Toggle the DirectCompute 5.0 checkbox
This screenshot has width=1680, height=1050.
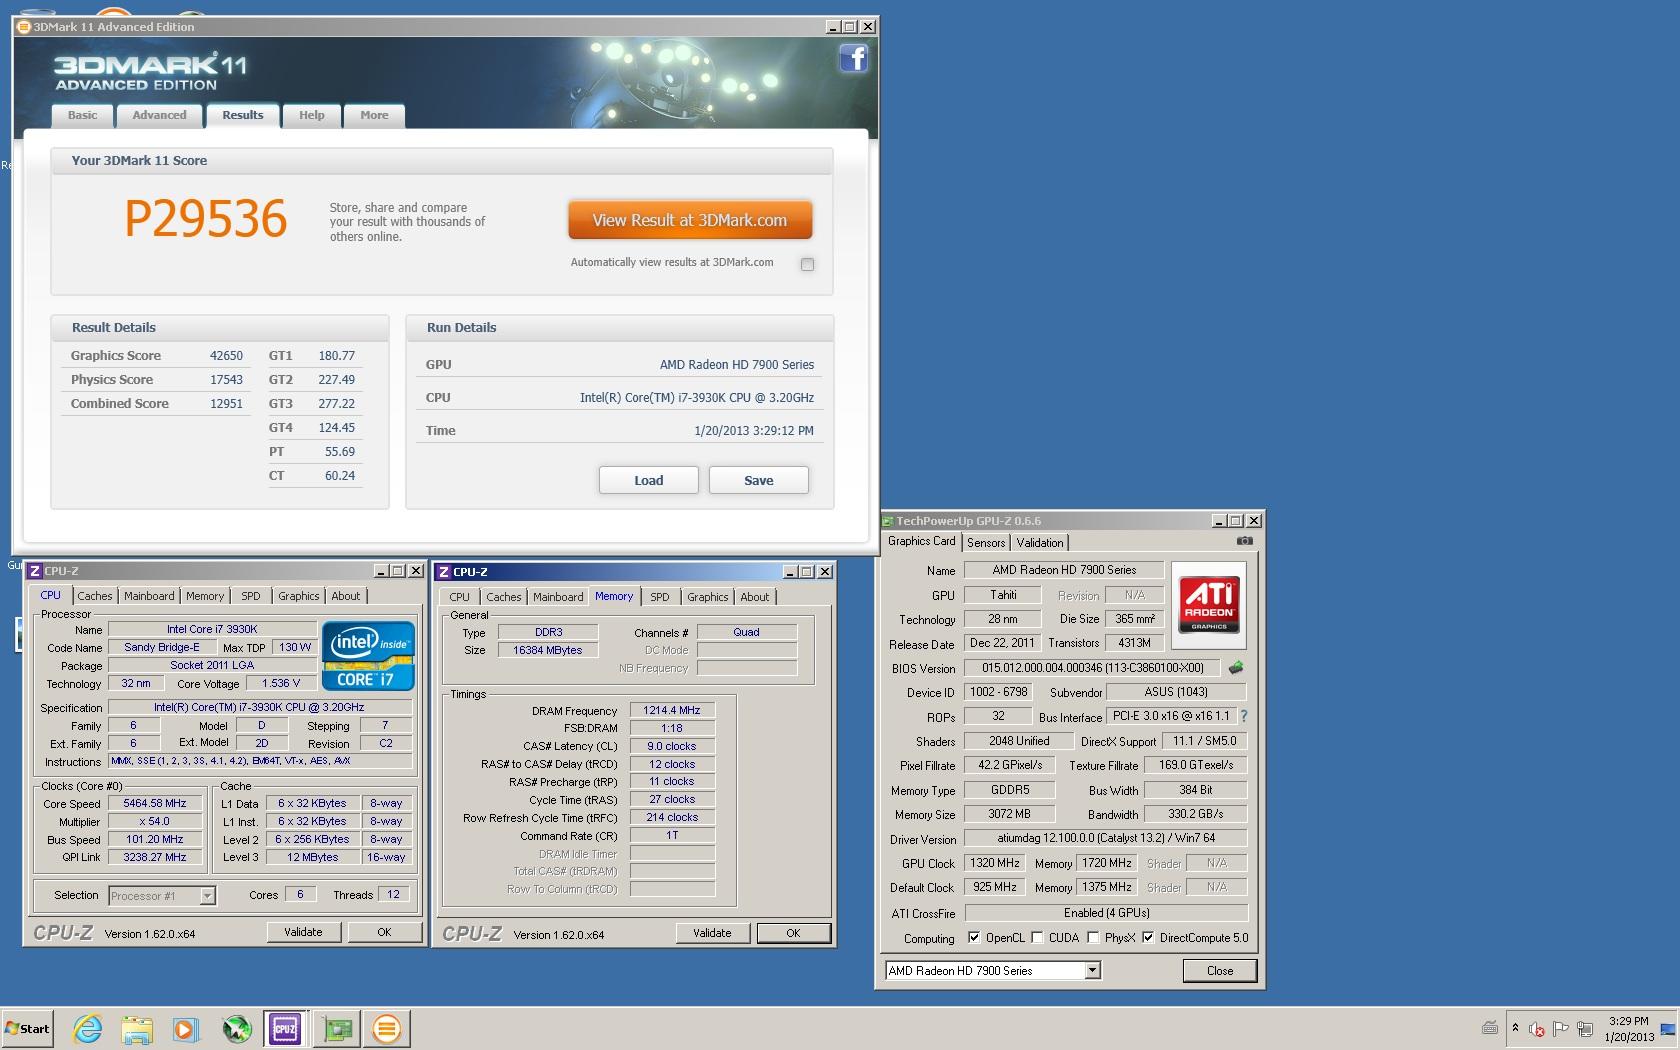click(x=1148, y=938)
